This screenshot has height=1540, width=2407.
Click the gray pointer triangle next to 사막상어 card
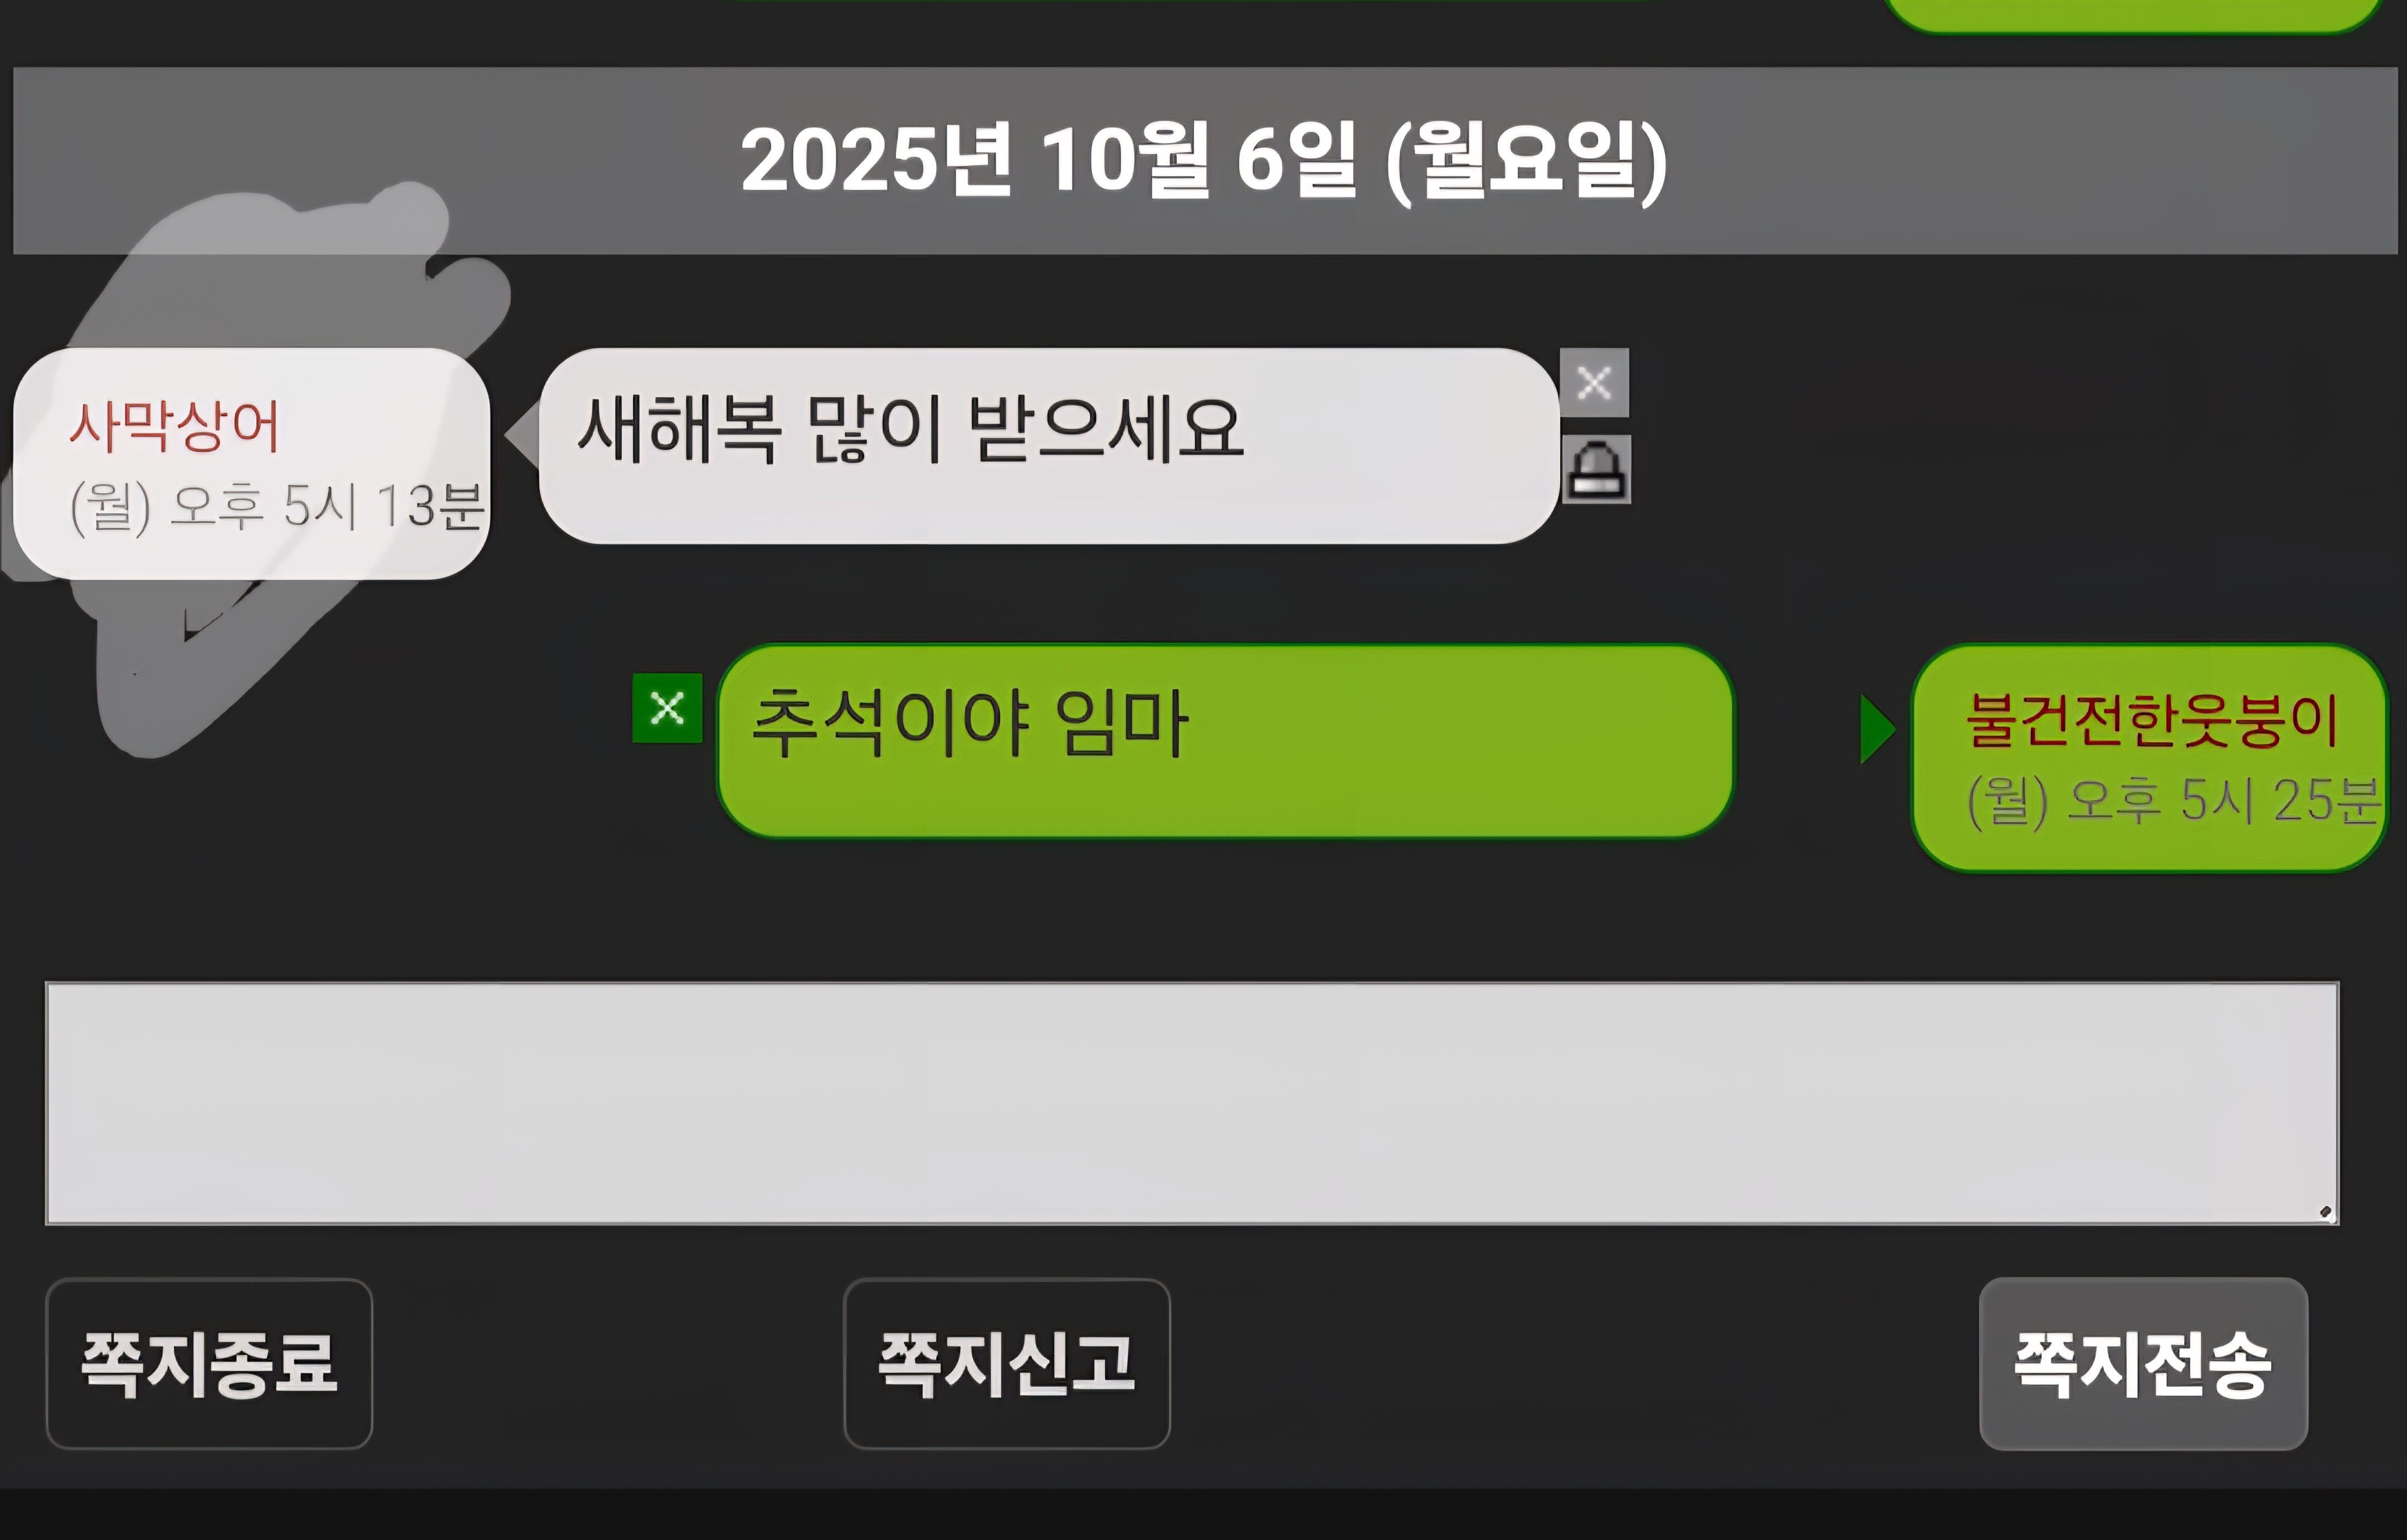pos(522,434)
